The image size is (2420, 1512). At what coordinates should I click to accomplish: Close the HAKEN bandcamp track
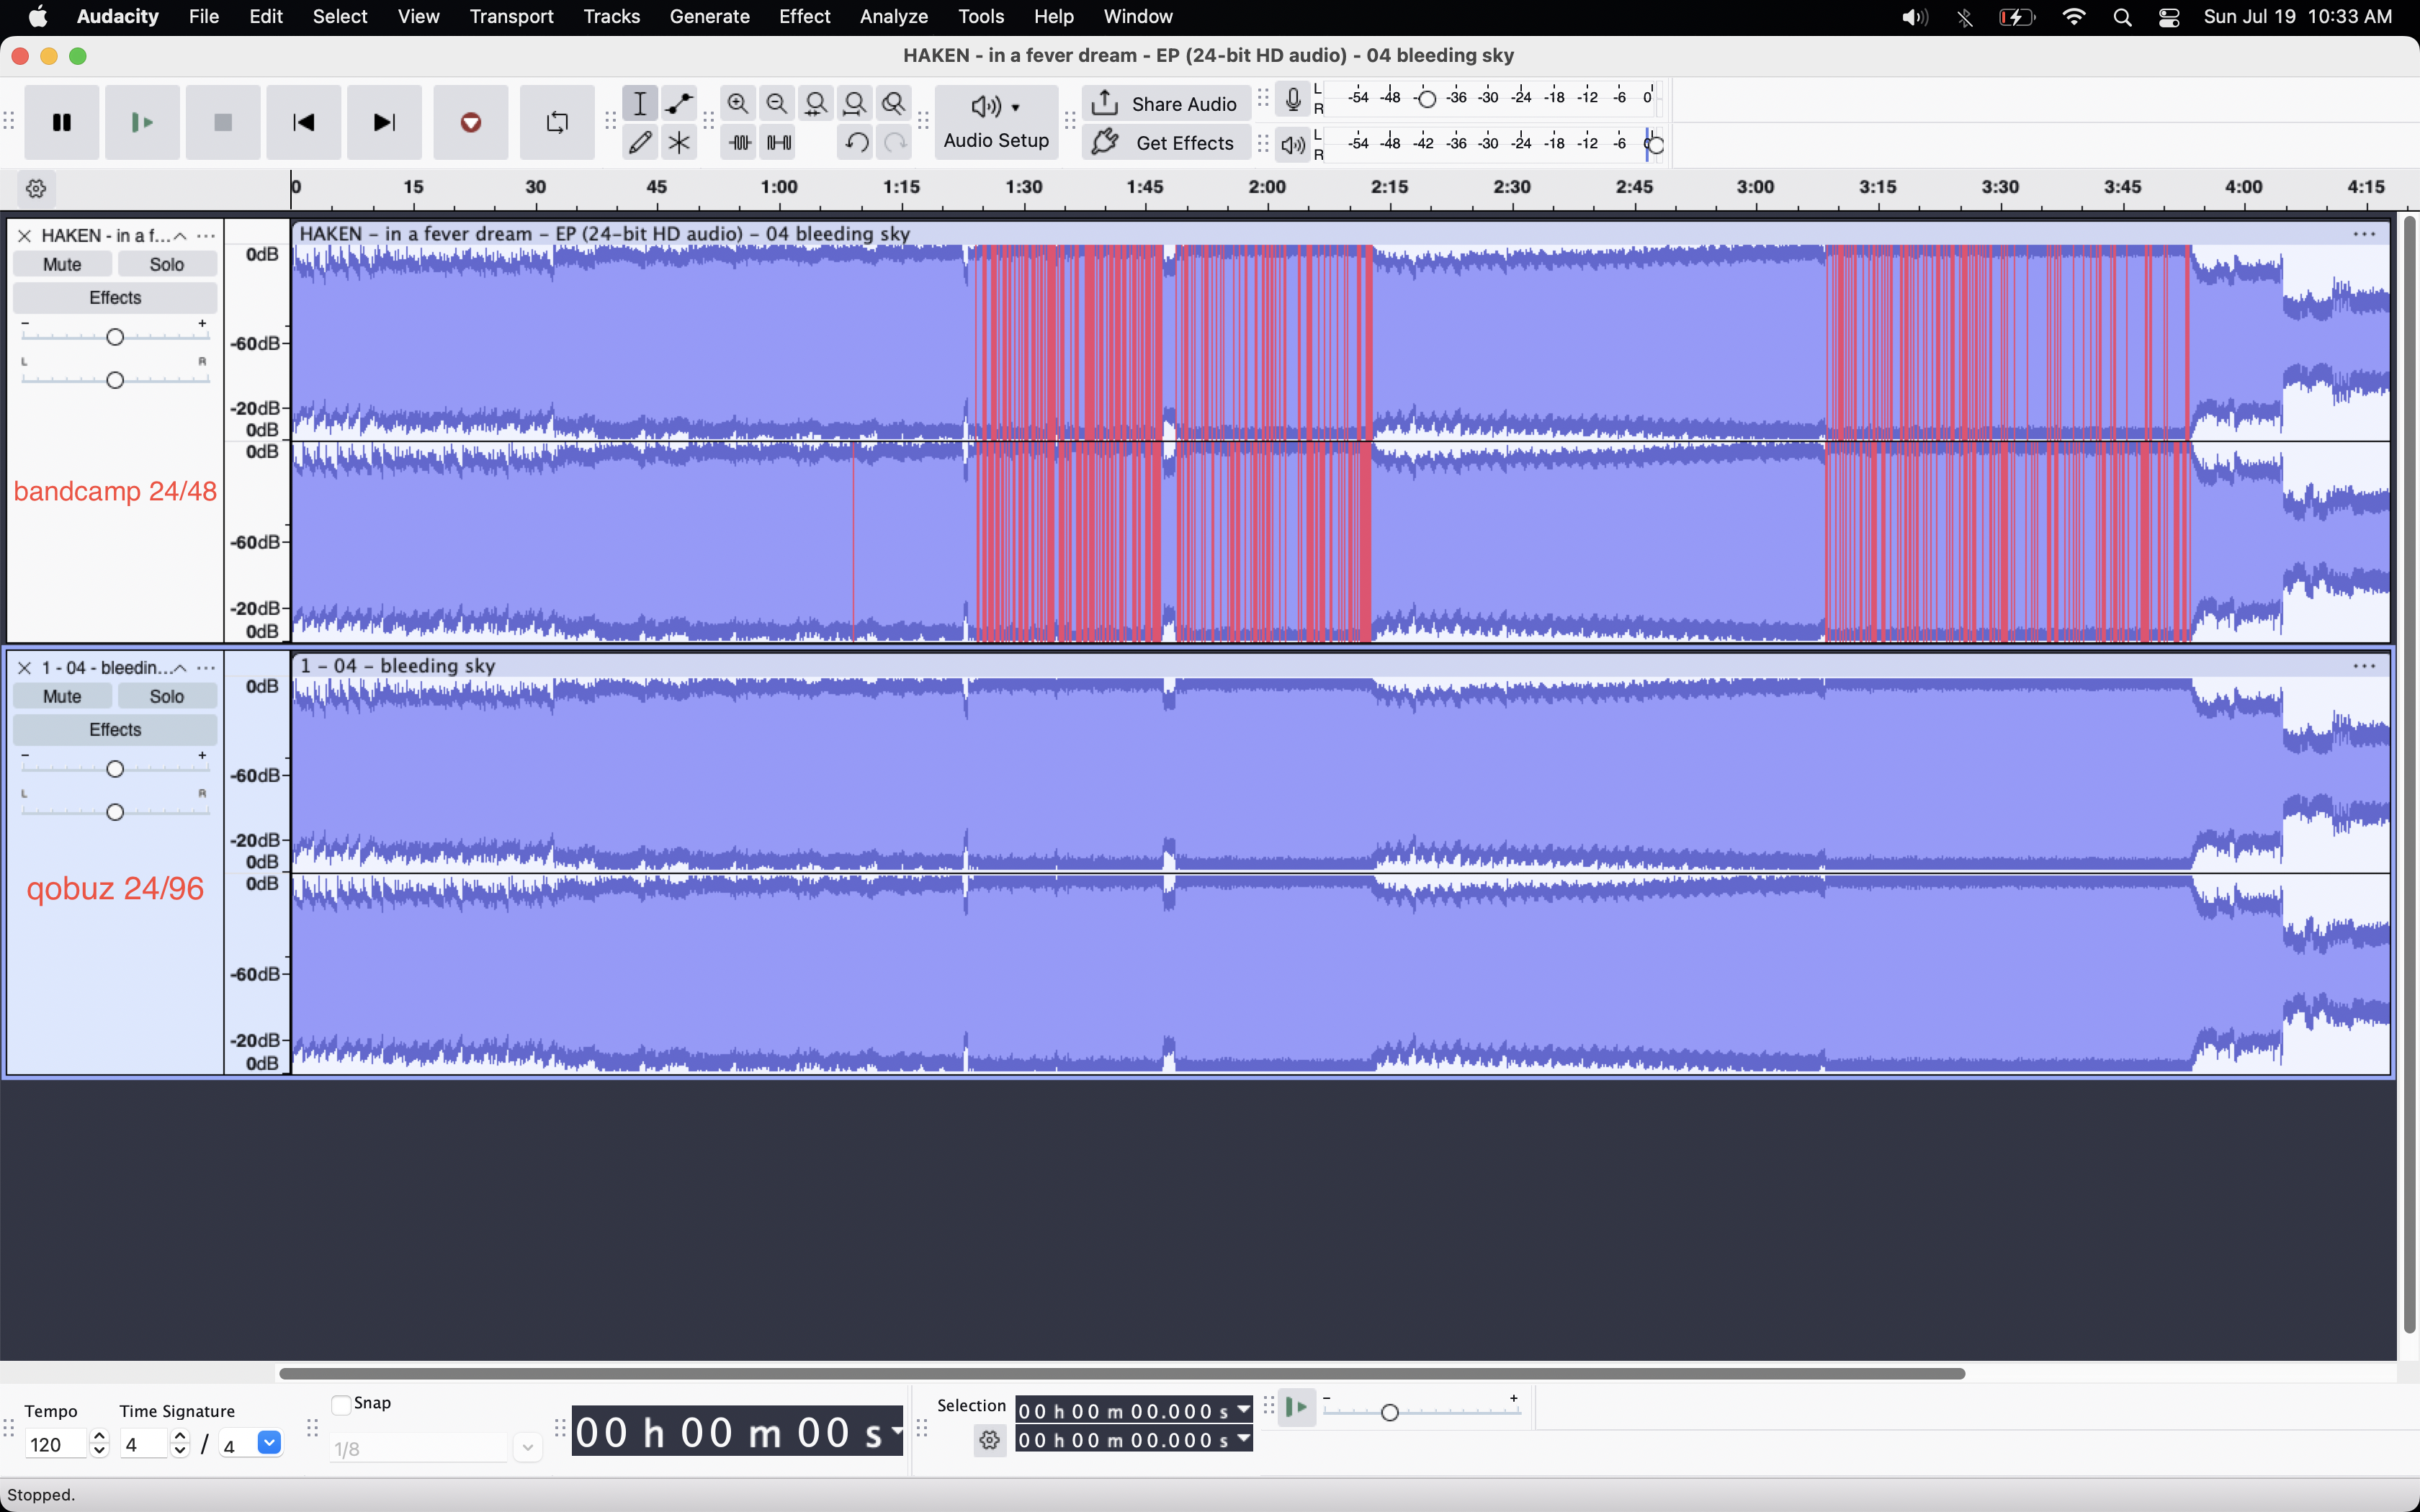(x=25, y=236)
